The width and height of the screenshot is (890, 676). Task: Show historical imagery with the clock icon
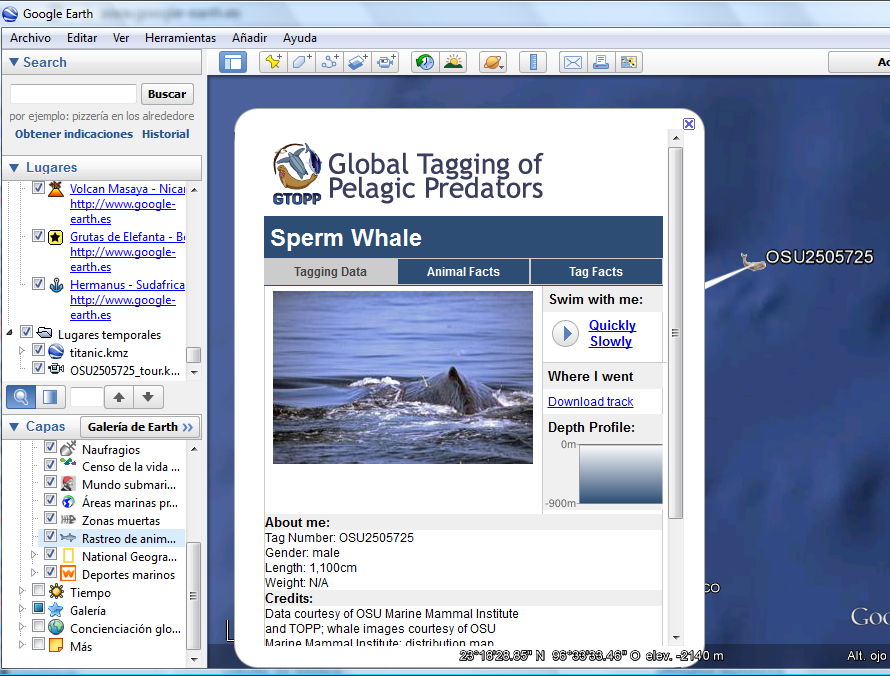[x=425, y=62]
